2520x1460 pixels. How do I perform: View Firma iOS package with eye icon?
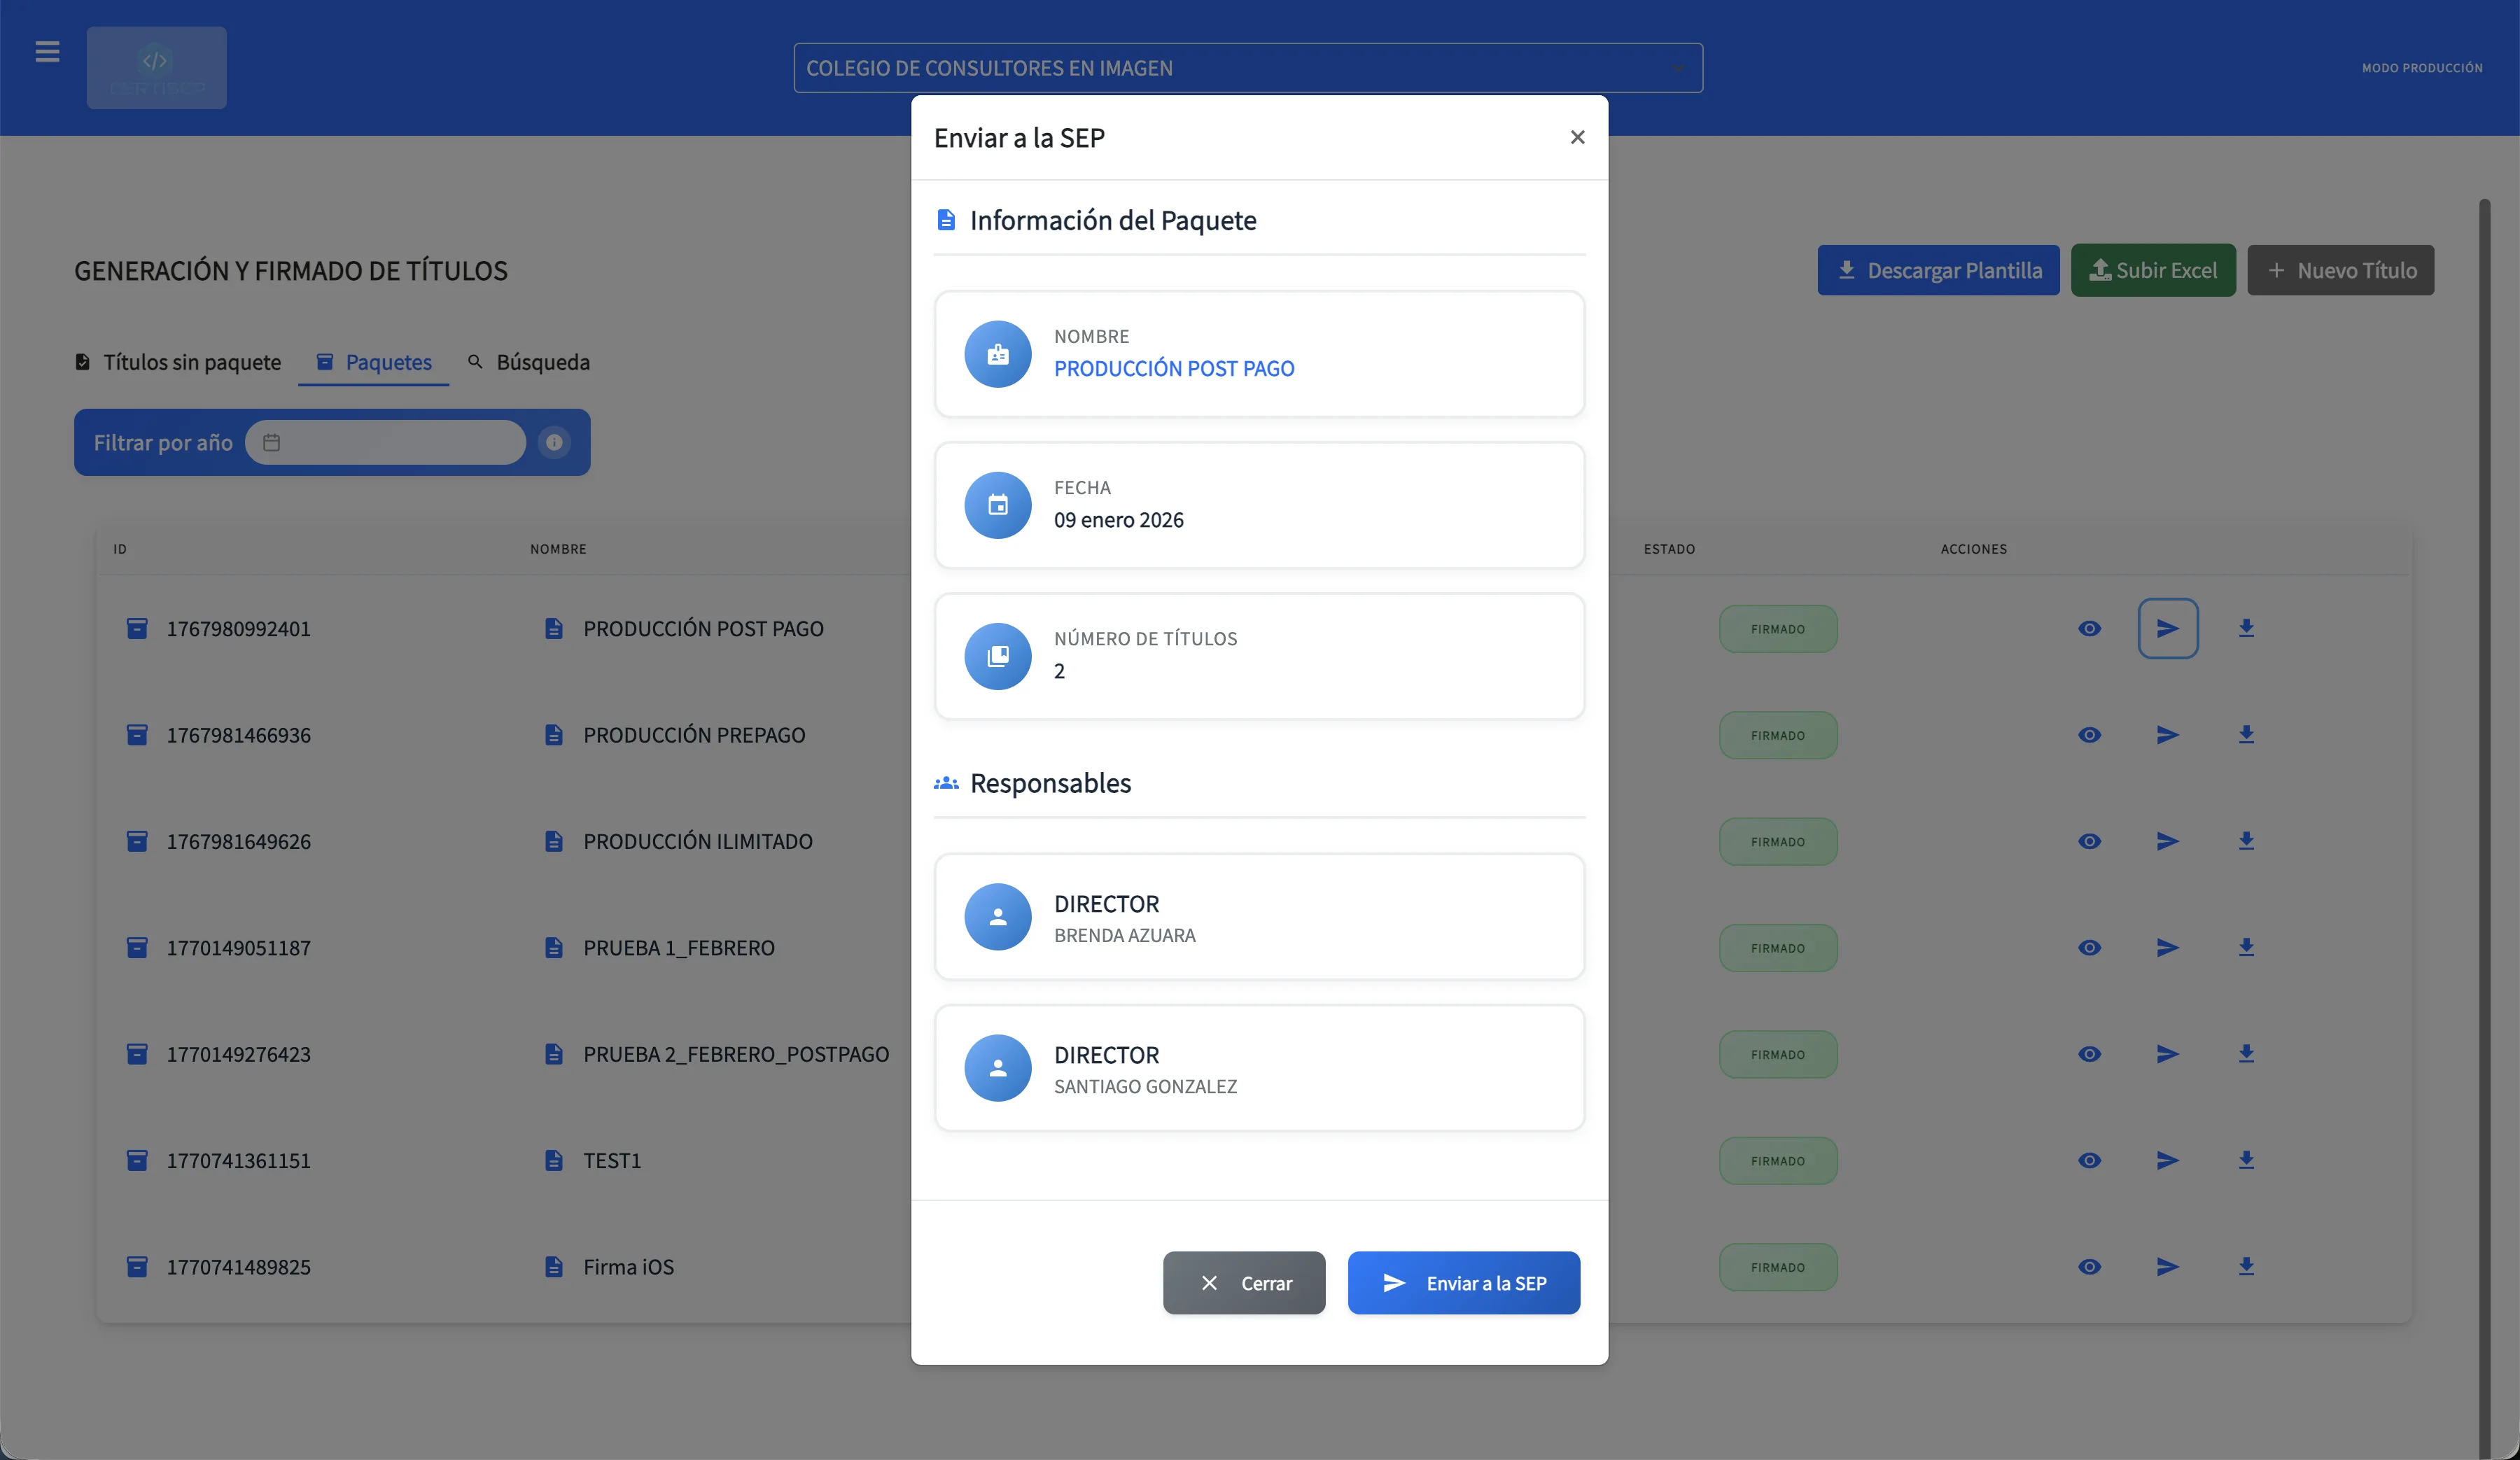(x=2089, y=1266)
